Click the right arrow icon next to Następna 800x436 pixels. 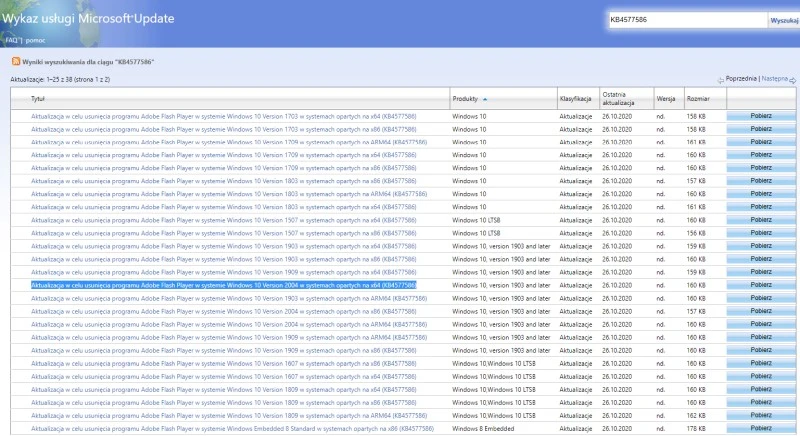pyautogui.click(x=790, y=79)
